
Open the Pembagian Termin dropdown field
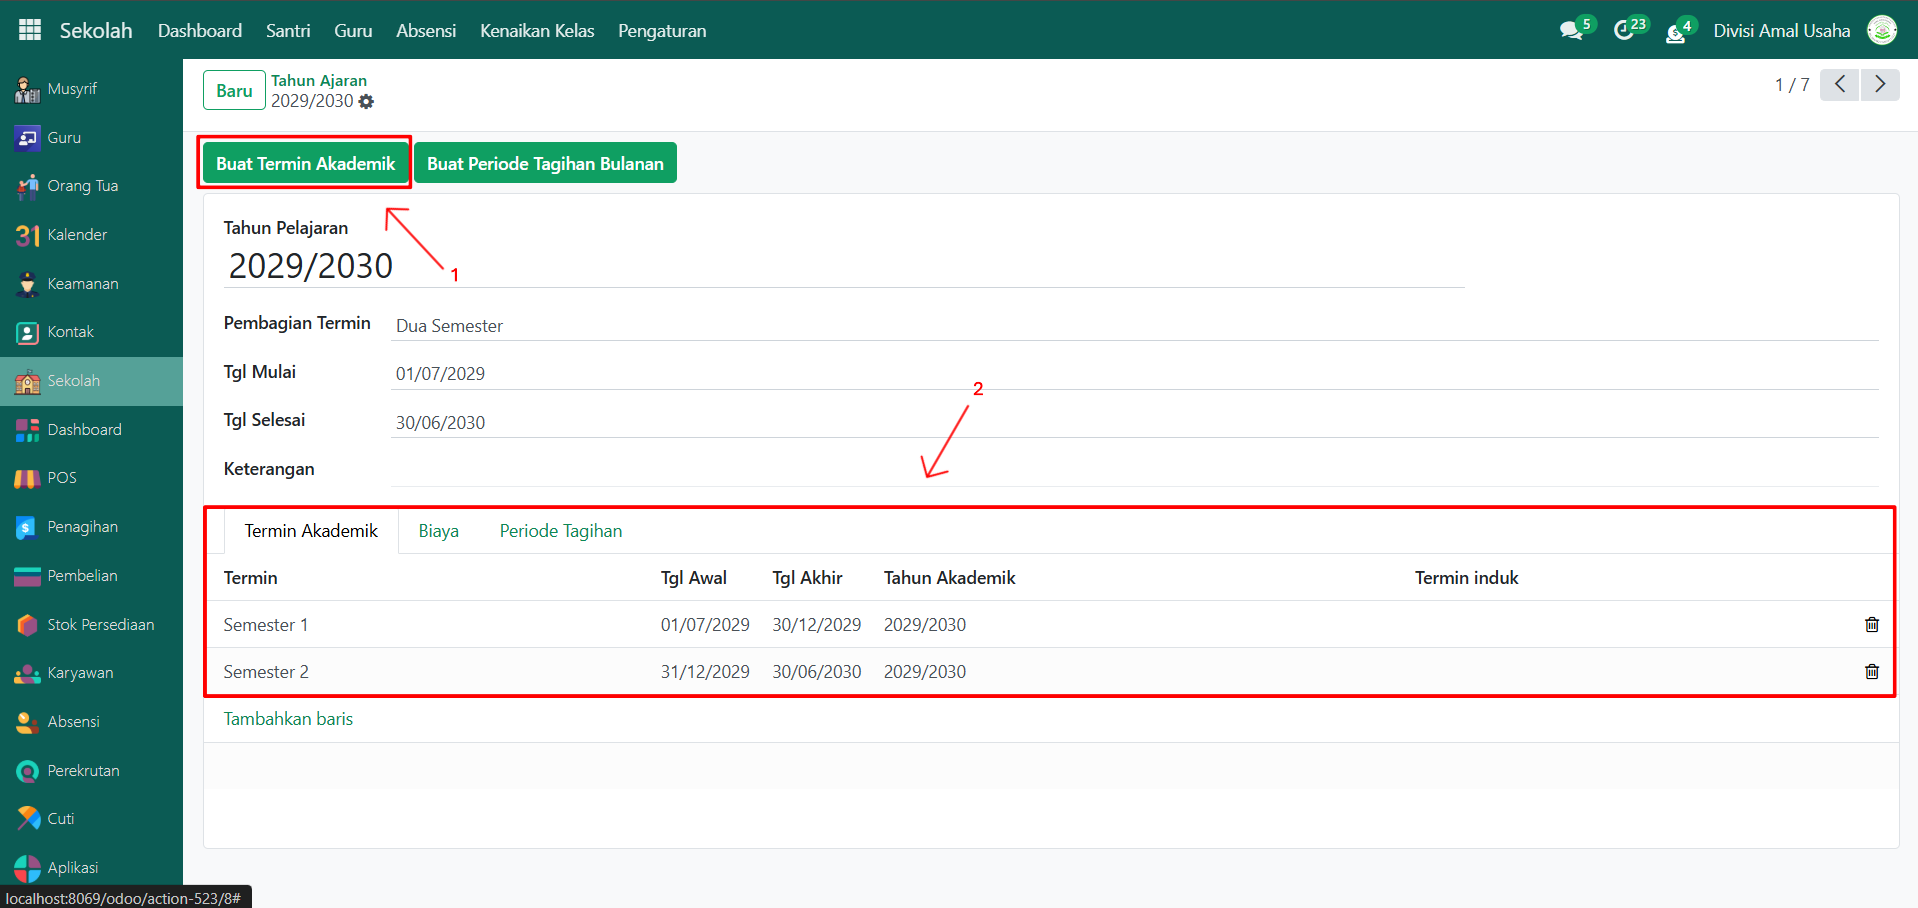pos(1134,326)
